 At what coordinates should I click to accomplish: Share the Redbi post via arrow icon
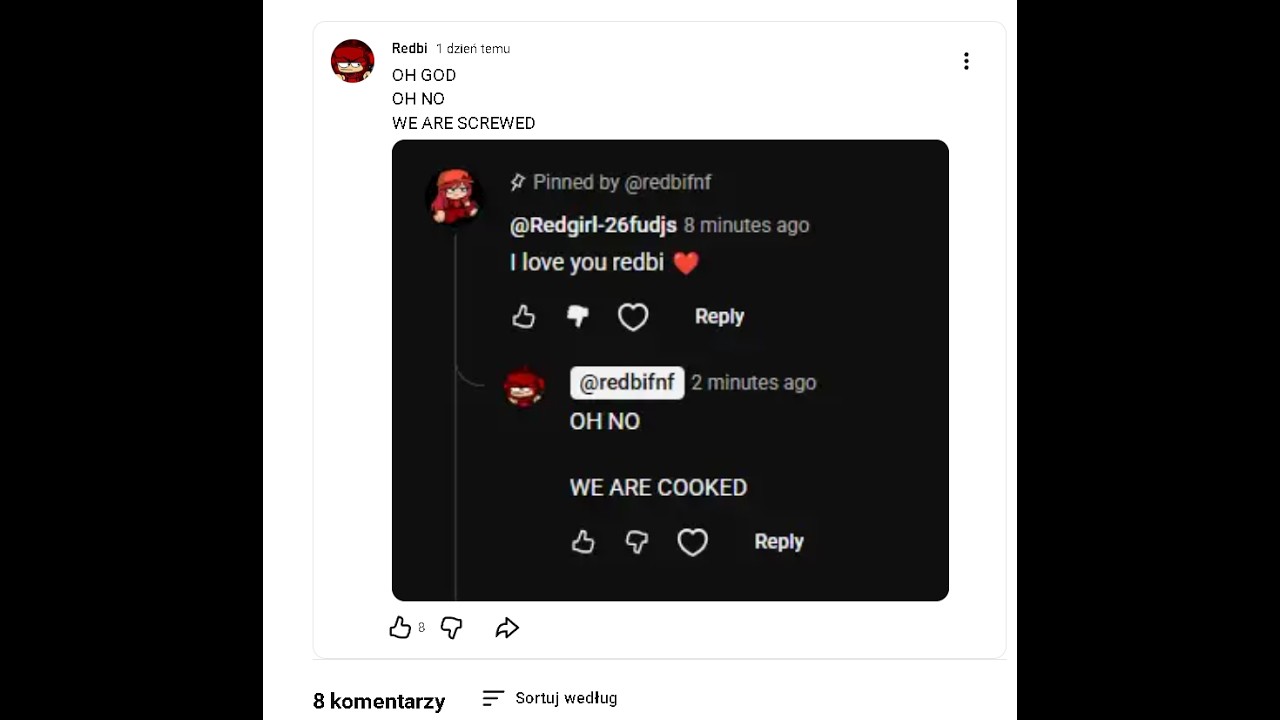click(x=507, y=628)
